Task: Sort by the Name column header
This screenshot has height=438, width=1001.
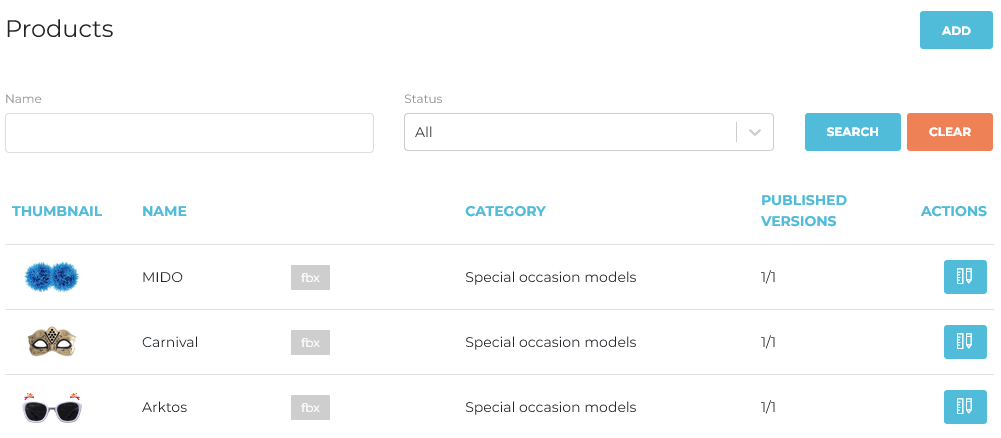Action: (164, 211)
